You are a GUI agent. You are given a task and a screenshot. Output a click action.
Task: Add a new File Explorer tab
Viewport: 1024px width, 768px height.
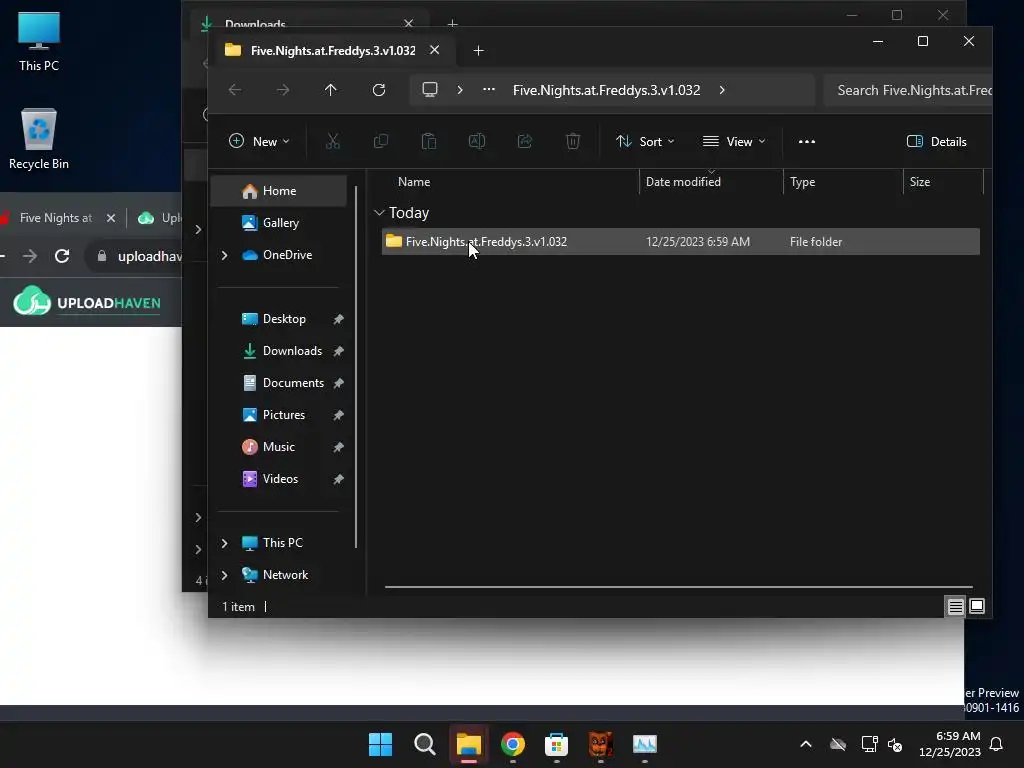coord(478,50)
